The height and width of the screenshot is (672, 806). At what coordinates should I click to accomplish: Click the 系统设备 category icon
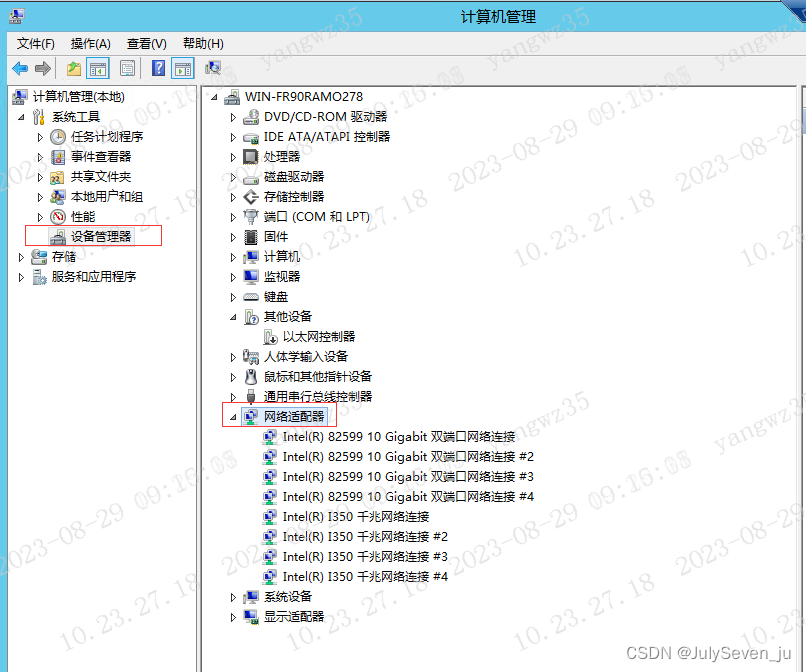251,597
